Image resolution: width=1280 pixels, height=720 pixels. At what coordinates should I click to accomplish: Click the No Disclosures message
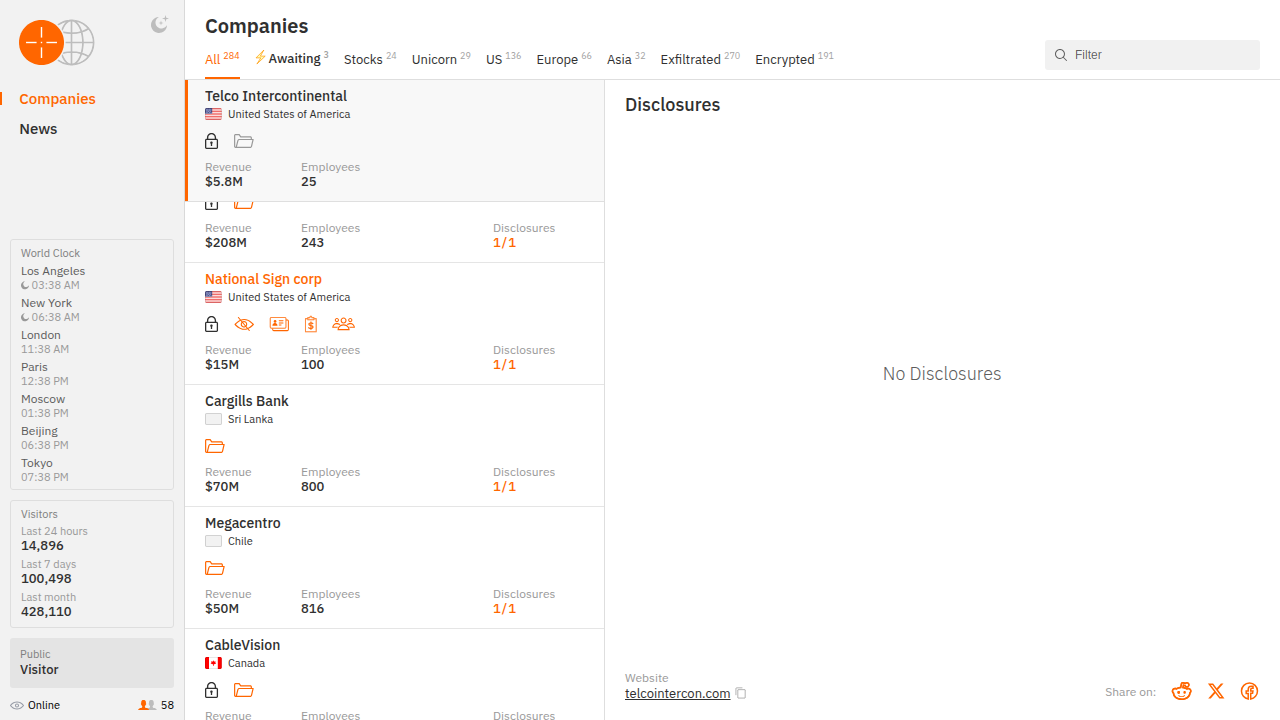coord(942,374)
